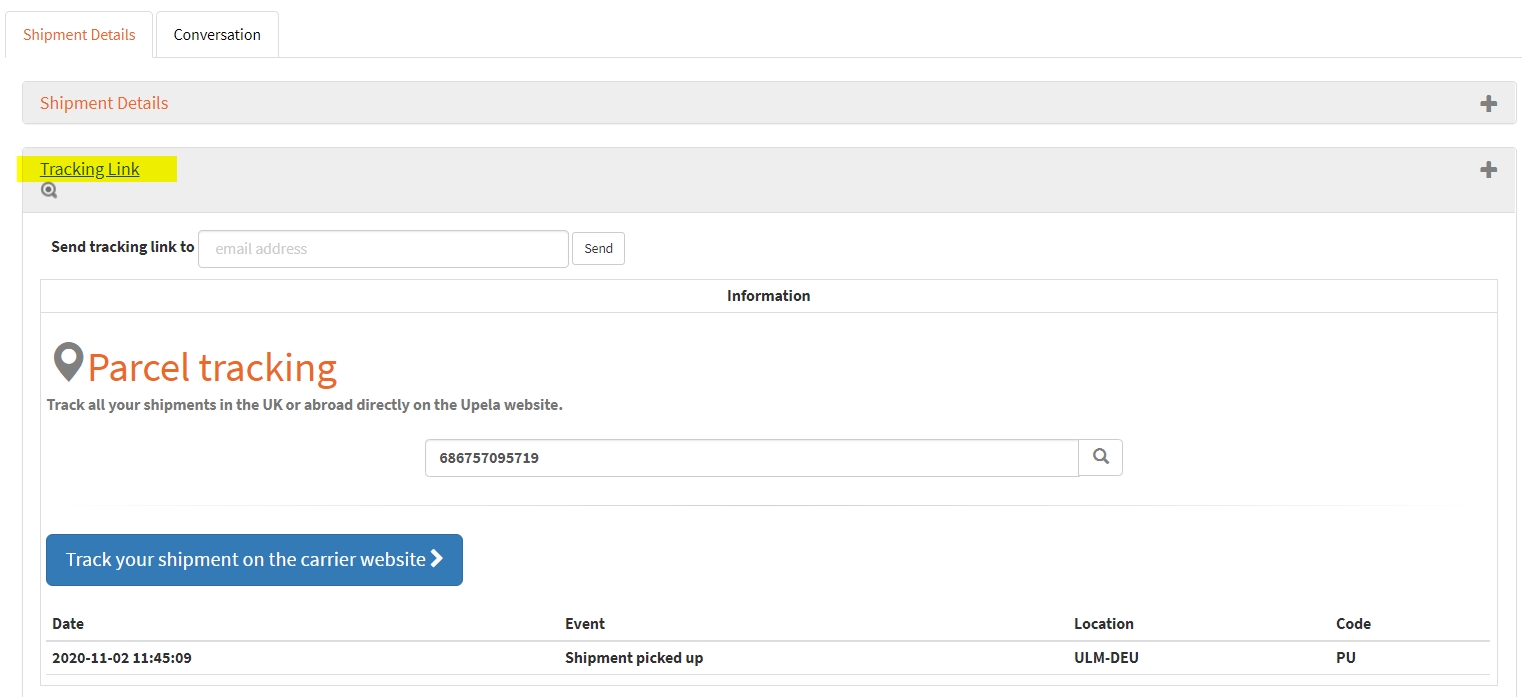
Task: Expand Shipment Details with plus icon
Action: pos(1488,103)
